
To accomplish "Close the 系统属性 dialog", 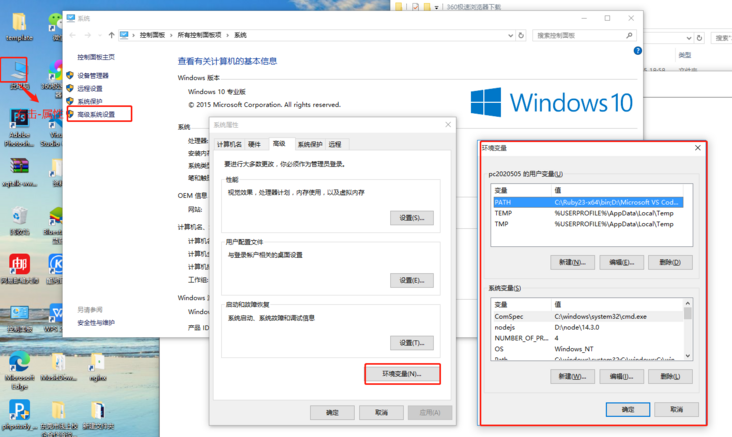I will point(448,125).
